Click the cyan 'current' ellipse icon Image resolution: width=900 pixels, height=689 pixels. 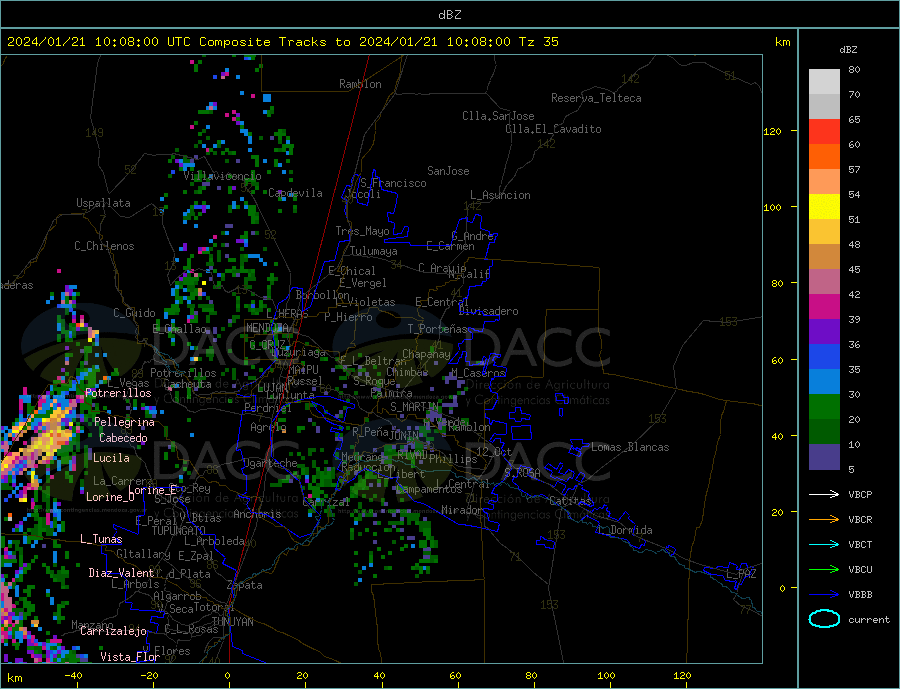[824, 619]
